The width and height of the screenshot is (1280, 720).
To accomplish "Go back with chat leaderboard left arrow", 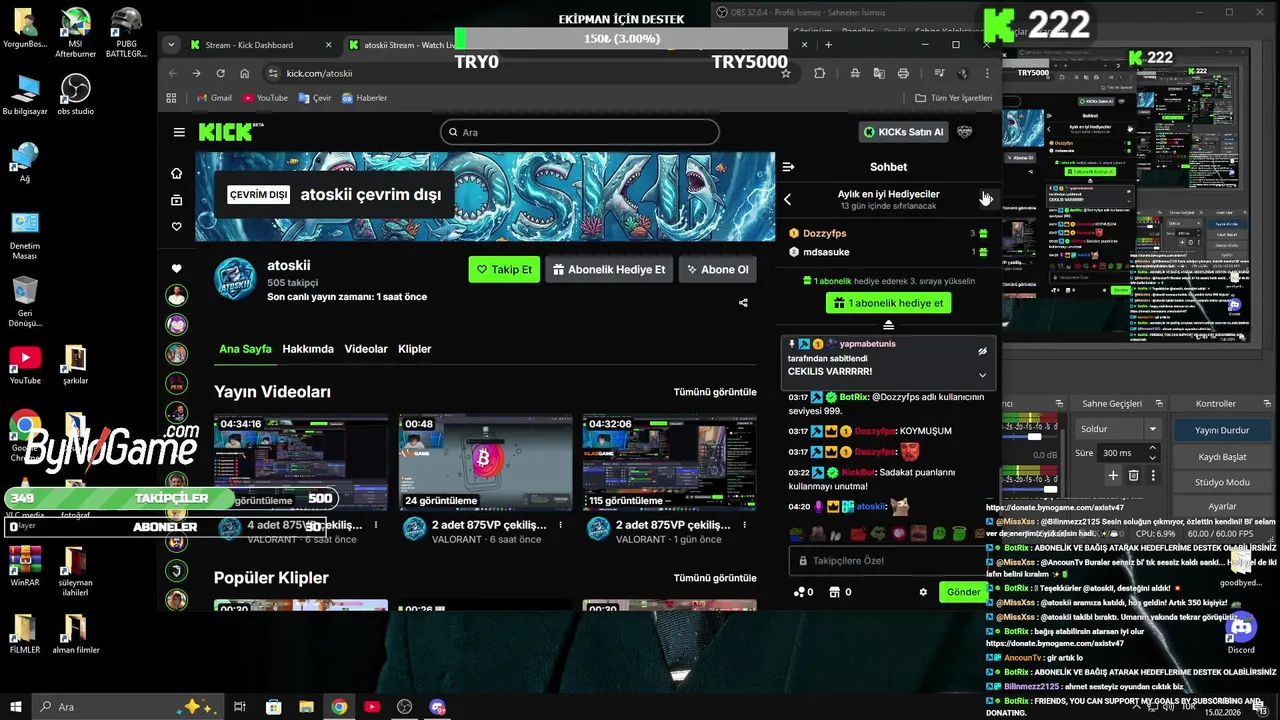I will point(787,199).
